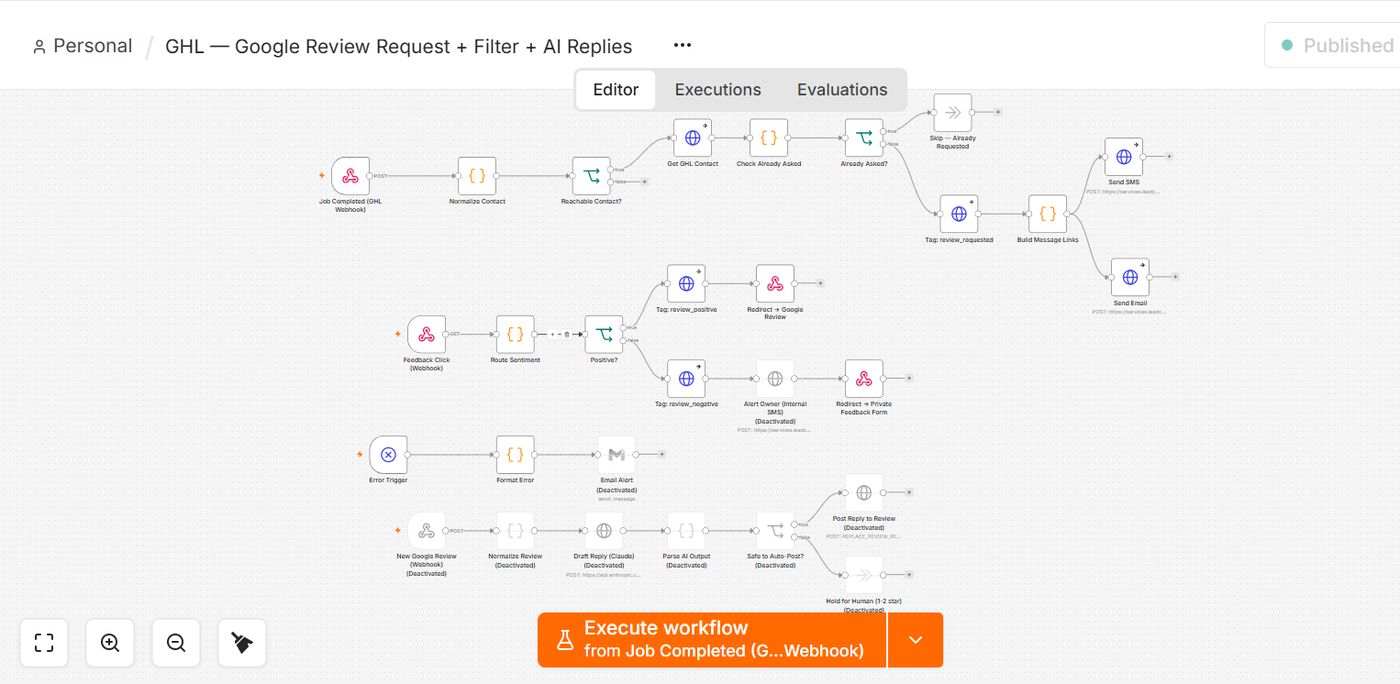
Task: Select the Job Completed (GHL Webhook) node
Action: [x=350, y=176]
